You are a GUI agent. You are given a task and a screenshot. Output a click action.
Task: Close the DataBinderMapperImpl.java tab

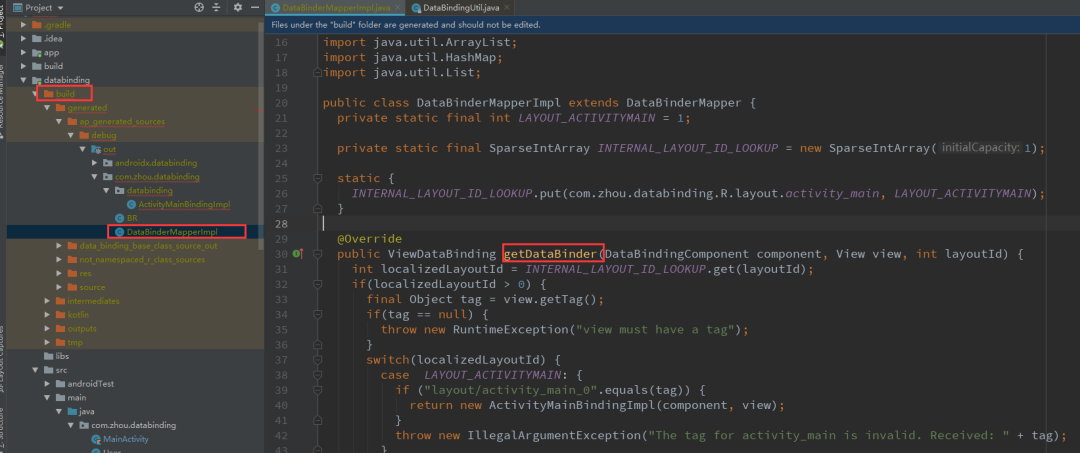coord(397,8)
